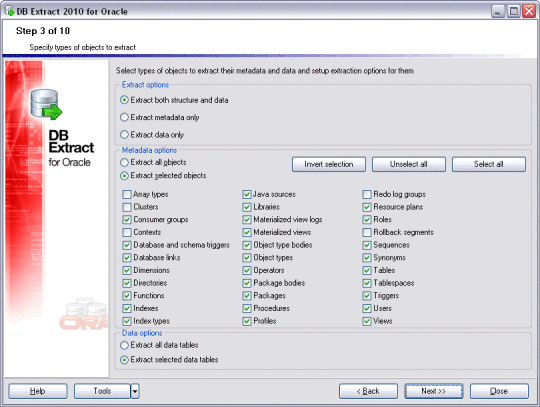Toggle Materialized view logs checkbox
The width and height of the screenshot is (540, 407).
pos(247,220)
